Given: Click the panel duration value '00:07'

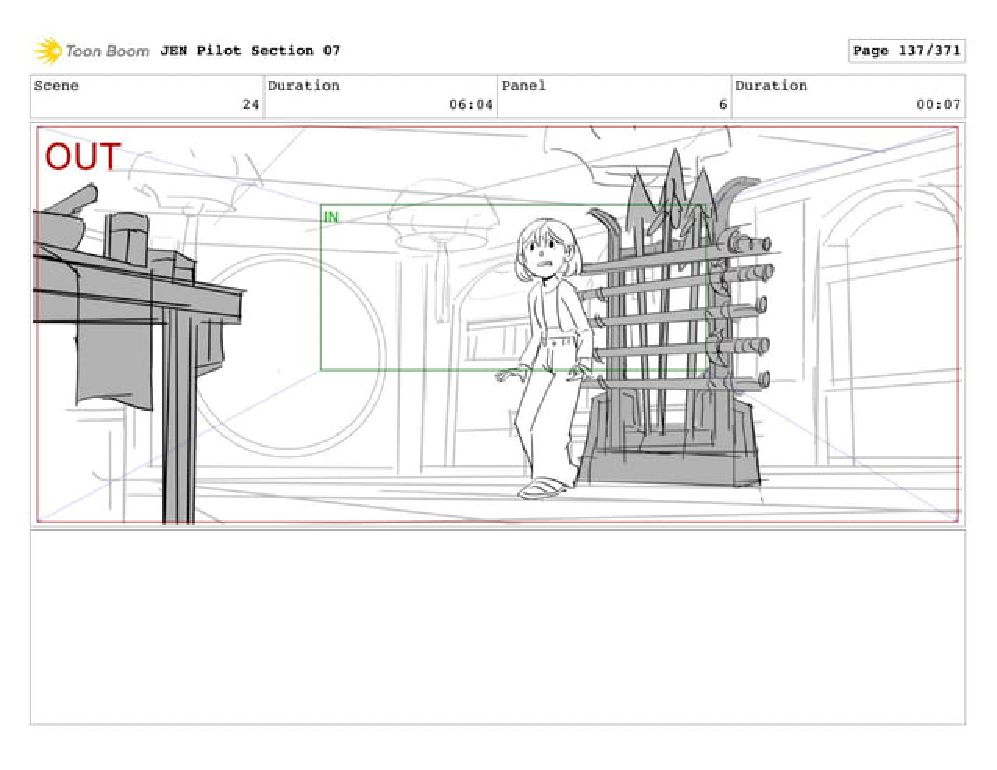Looking at the screenshot, I should (x=938, y=104).
